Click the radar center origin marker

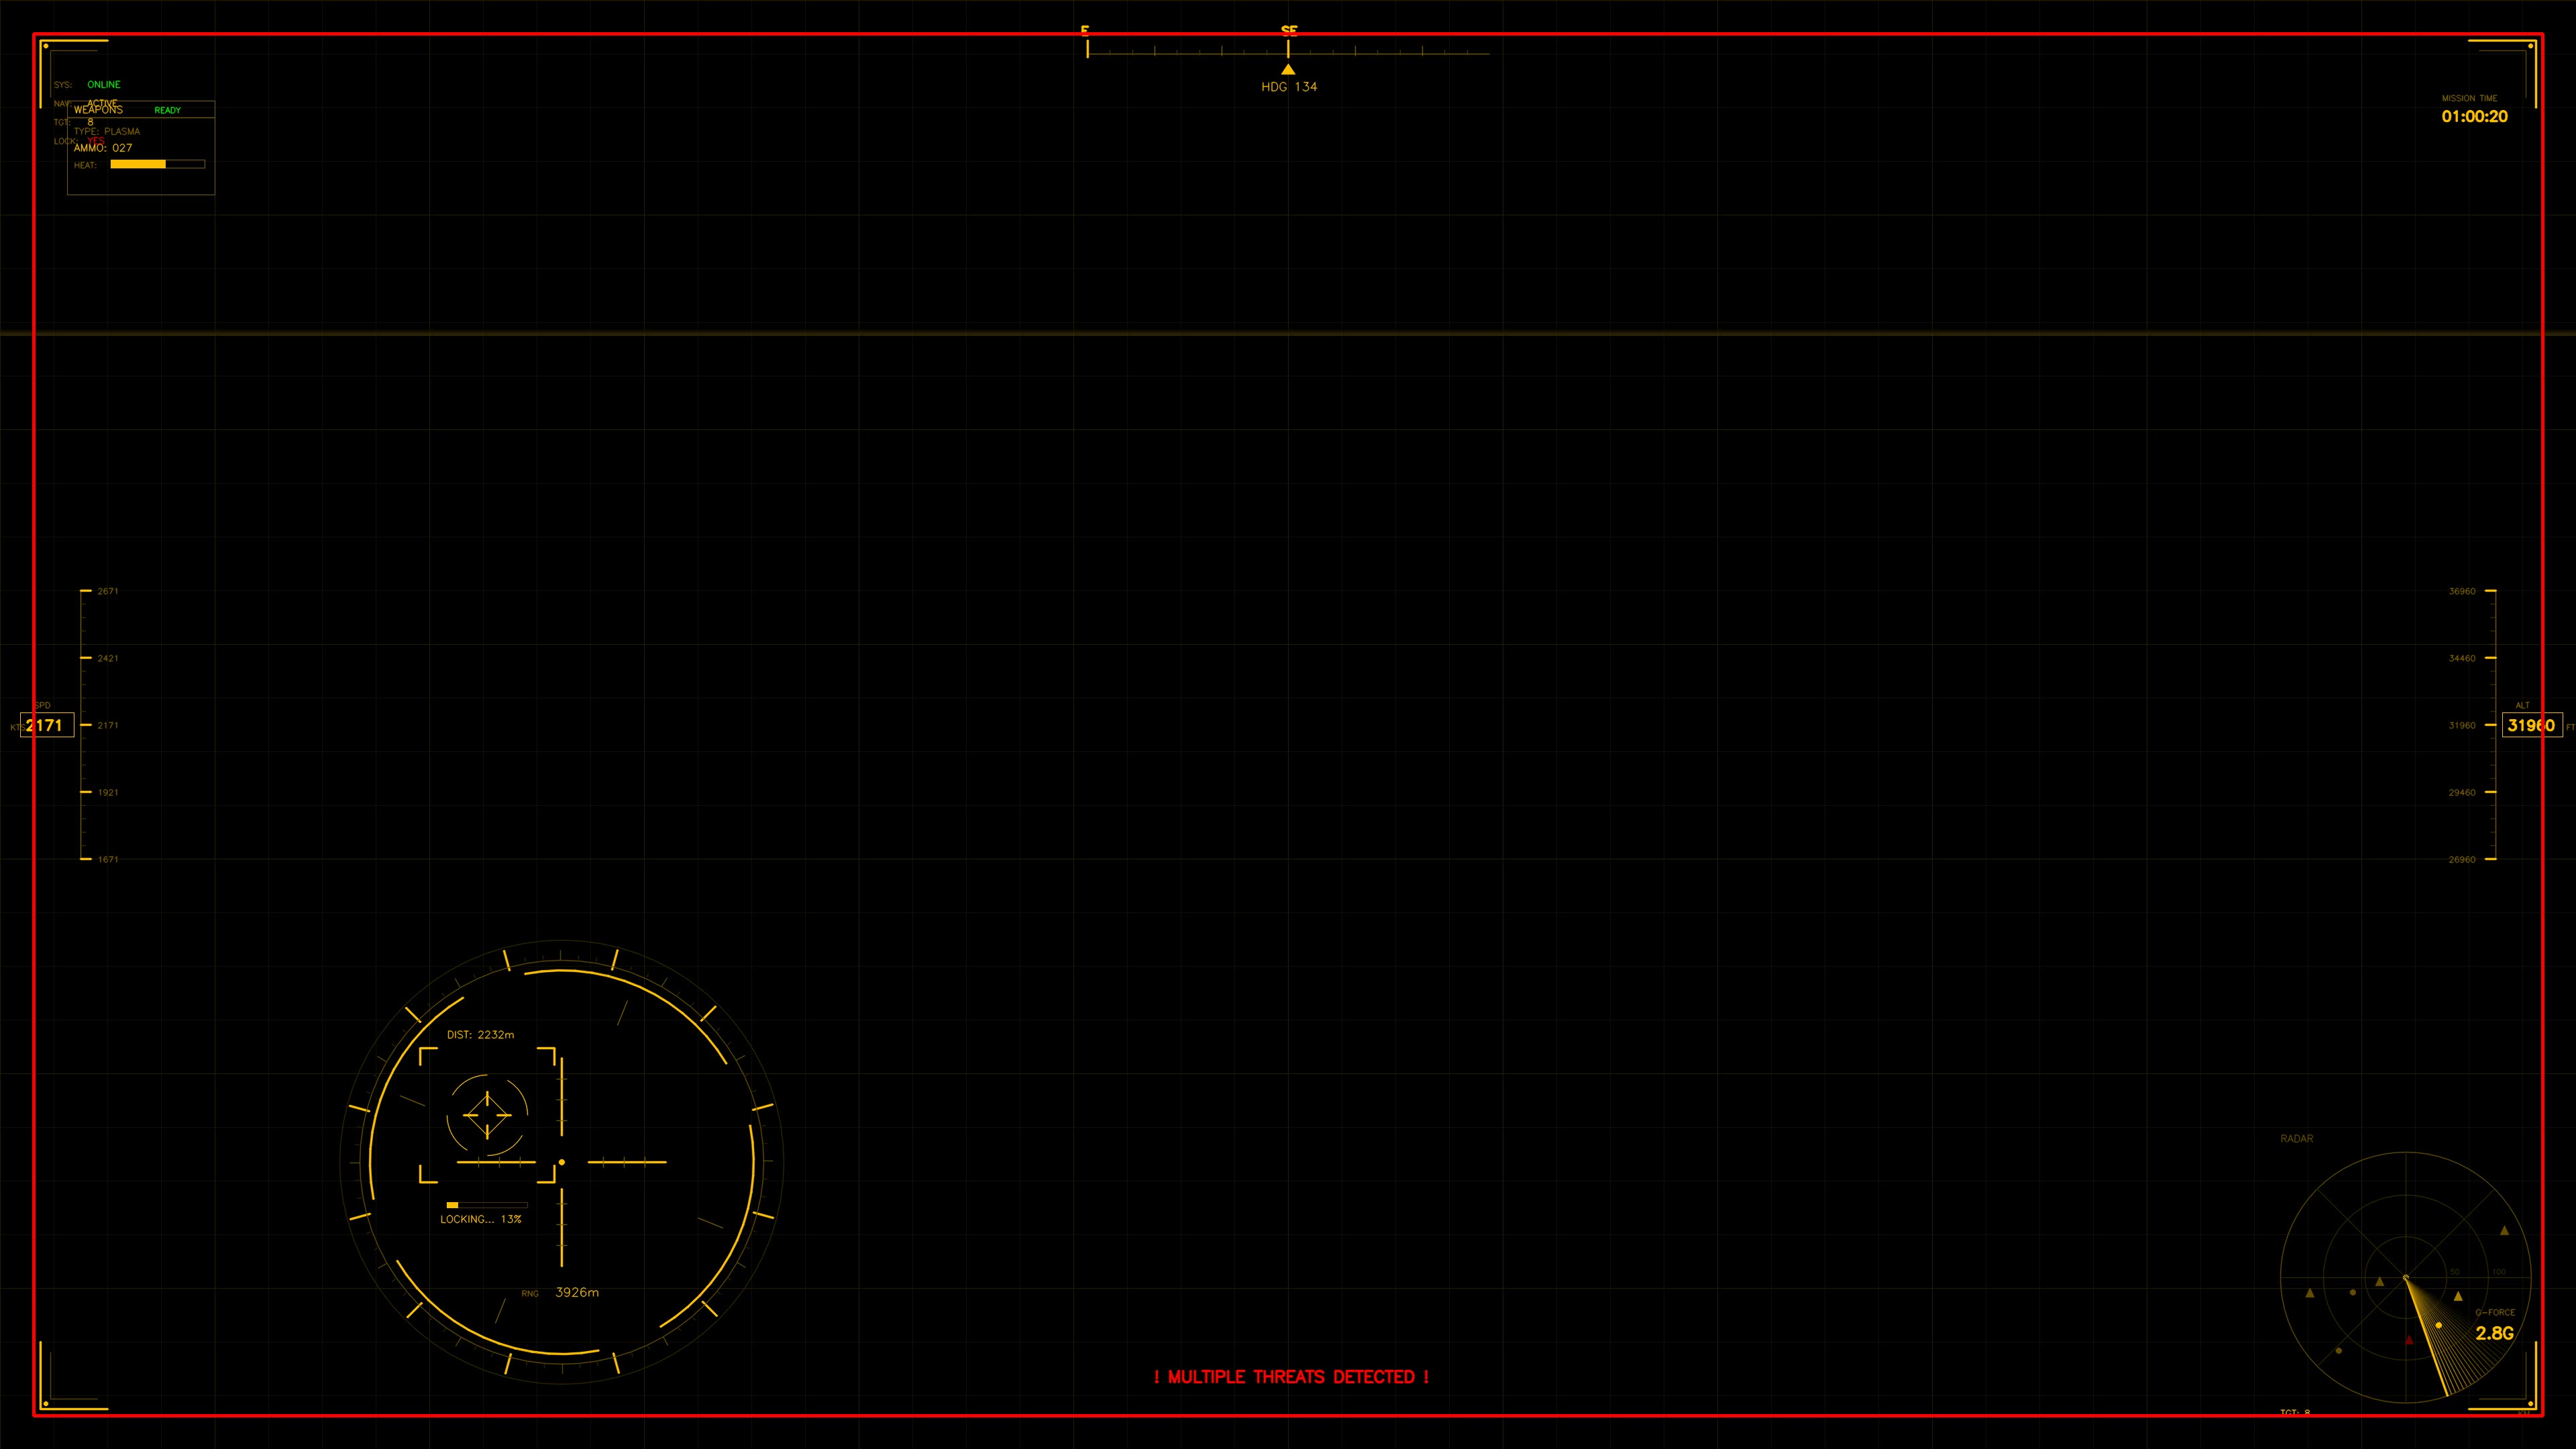pos(2405,1278)
